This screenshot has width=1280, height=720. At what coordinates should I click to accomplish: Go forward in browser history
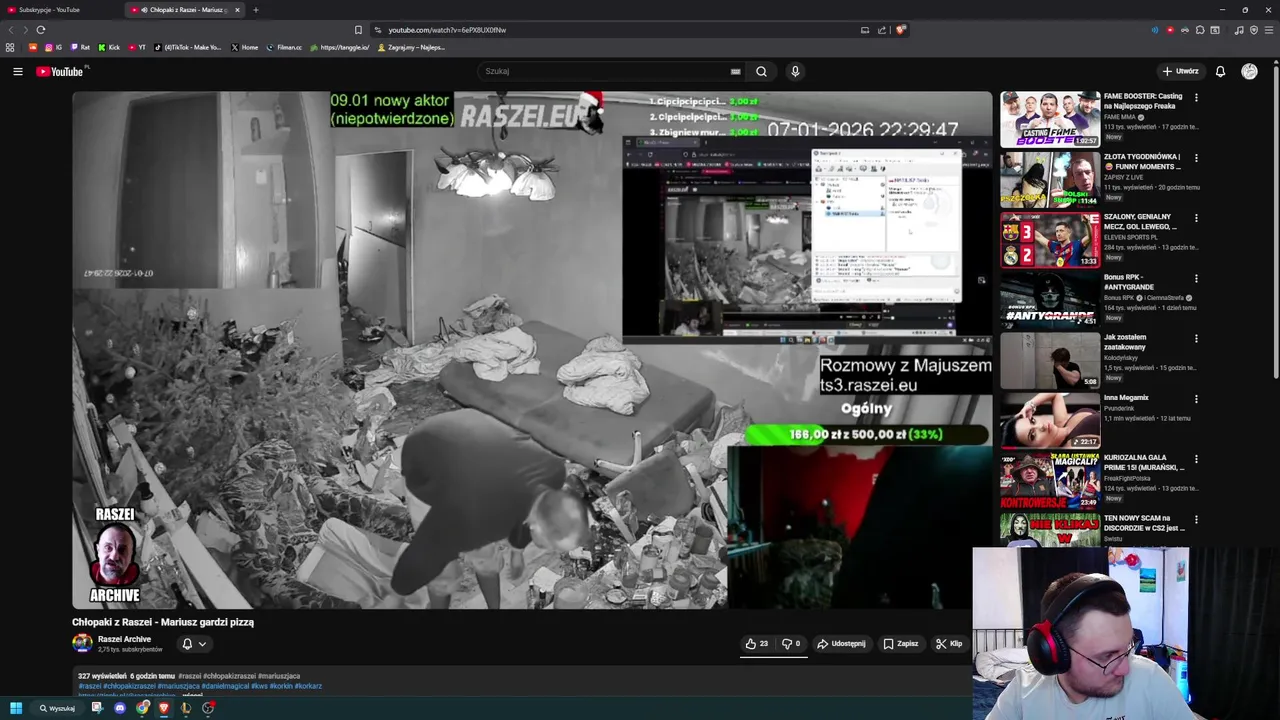(25, 30)
